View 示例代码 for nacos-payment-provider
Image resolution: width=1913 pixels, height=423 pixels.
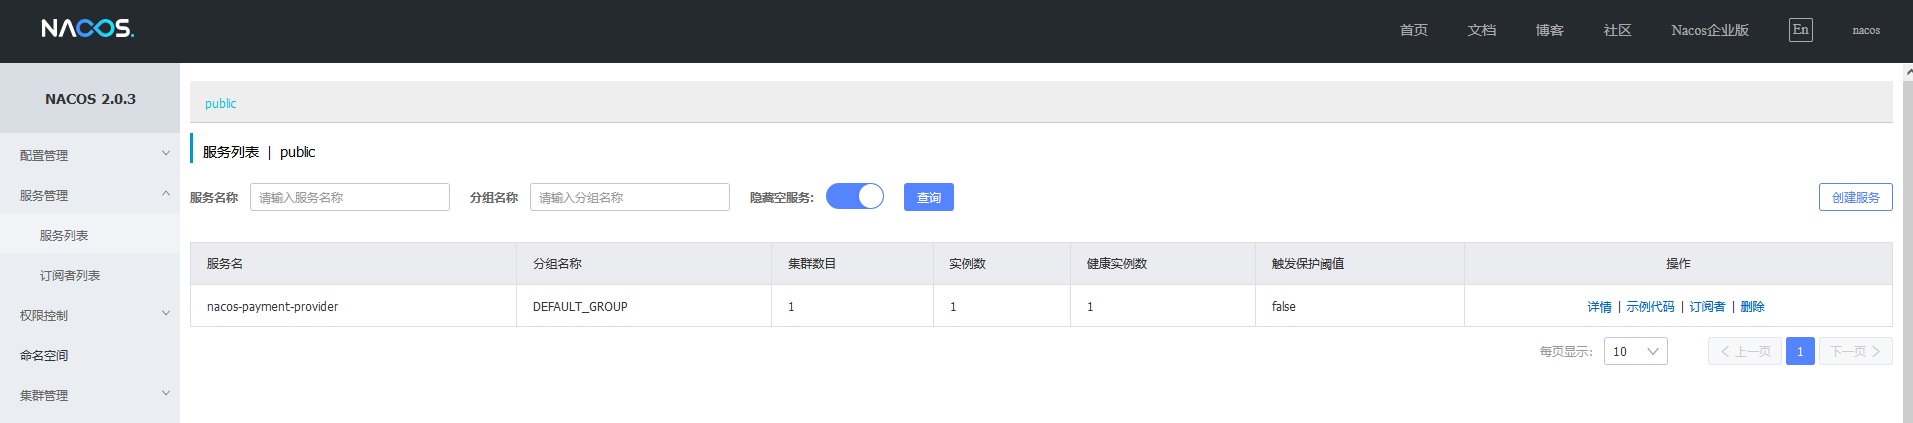(1650, 307)
